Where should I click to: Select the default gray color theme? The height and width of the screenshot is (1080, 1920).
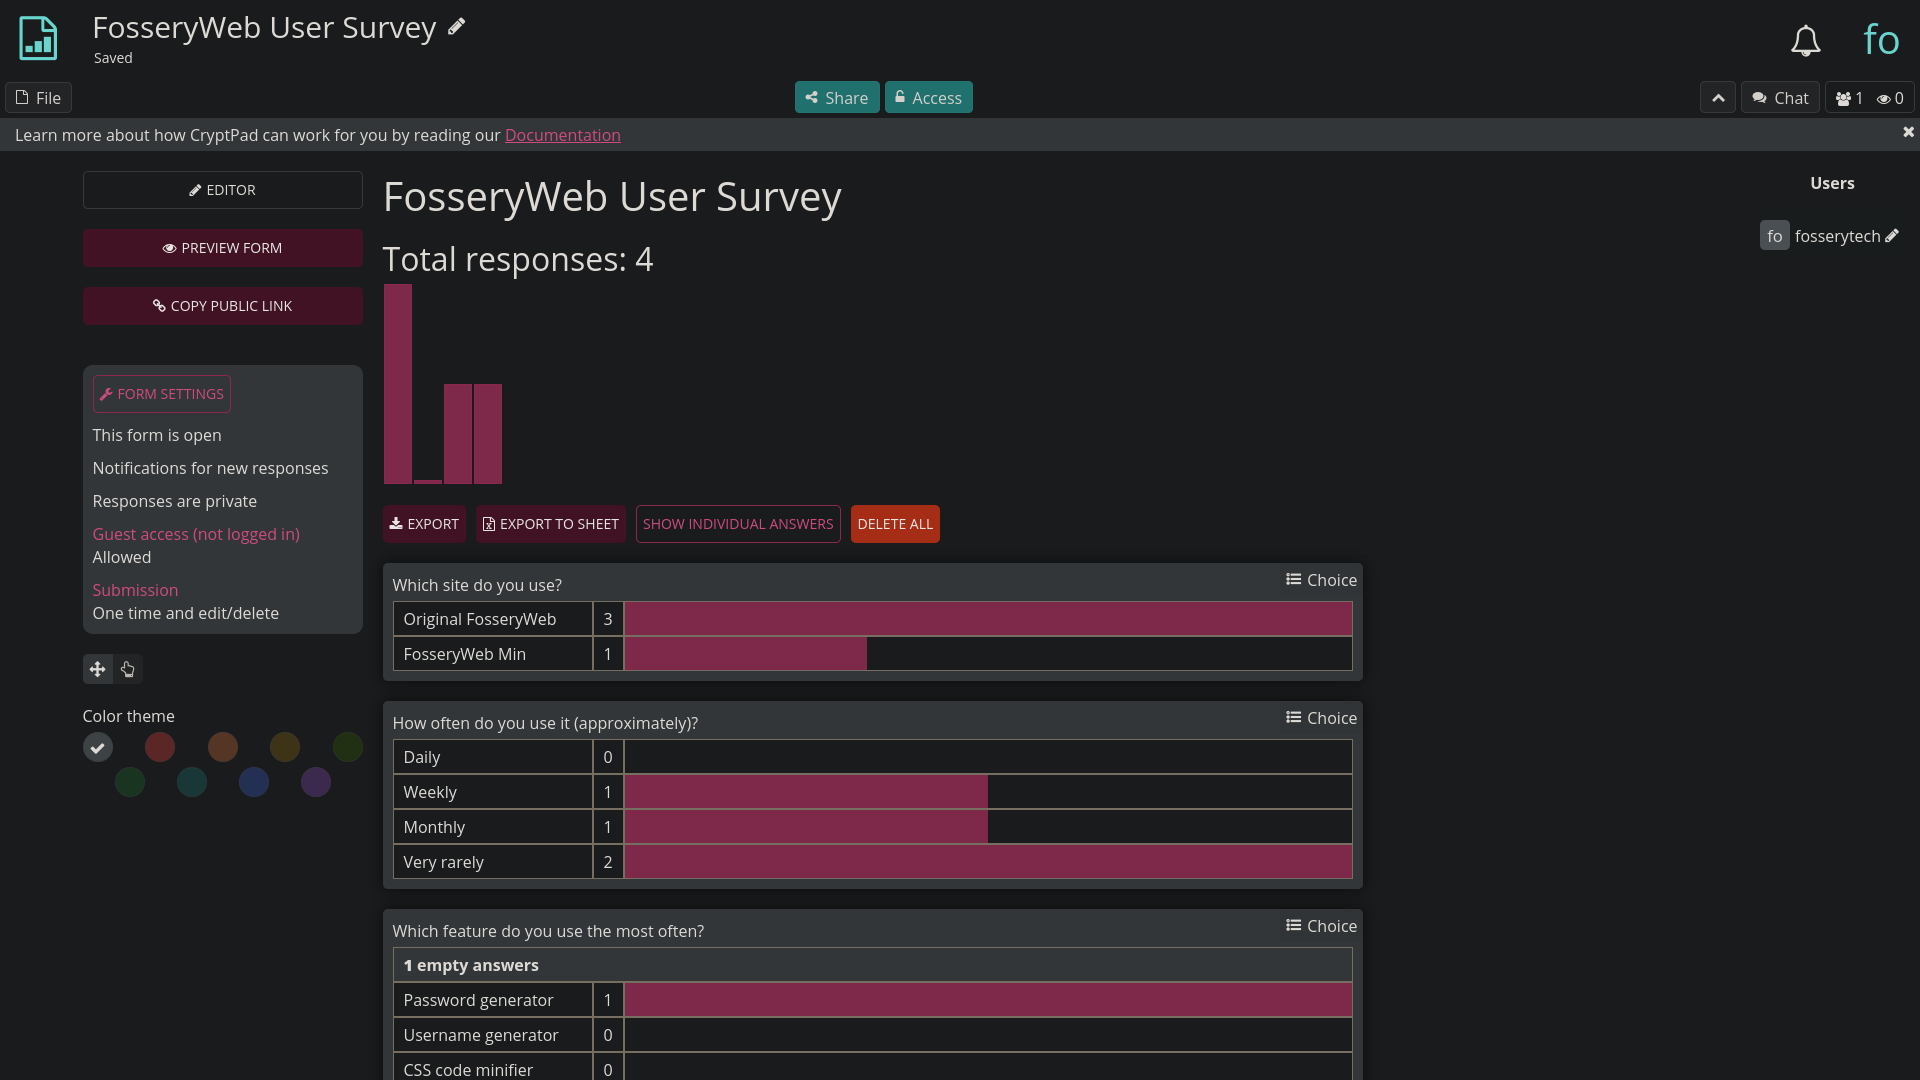[98, 747]
